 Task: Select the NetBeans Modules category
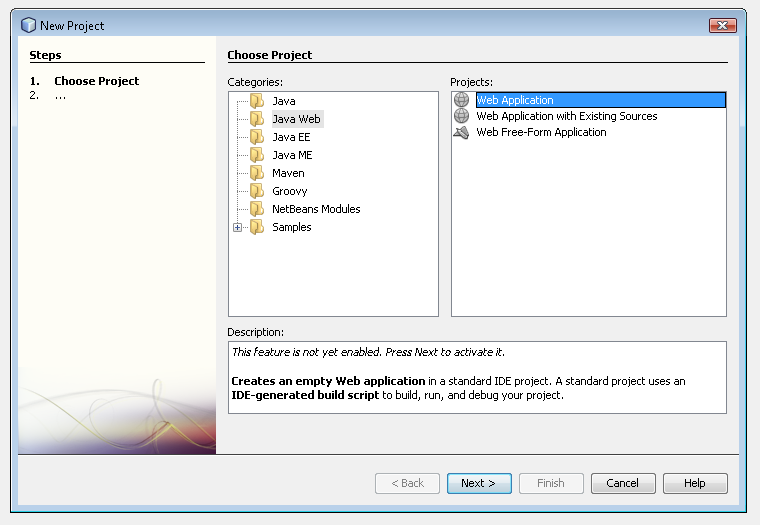point(316,209)
